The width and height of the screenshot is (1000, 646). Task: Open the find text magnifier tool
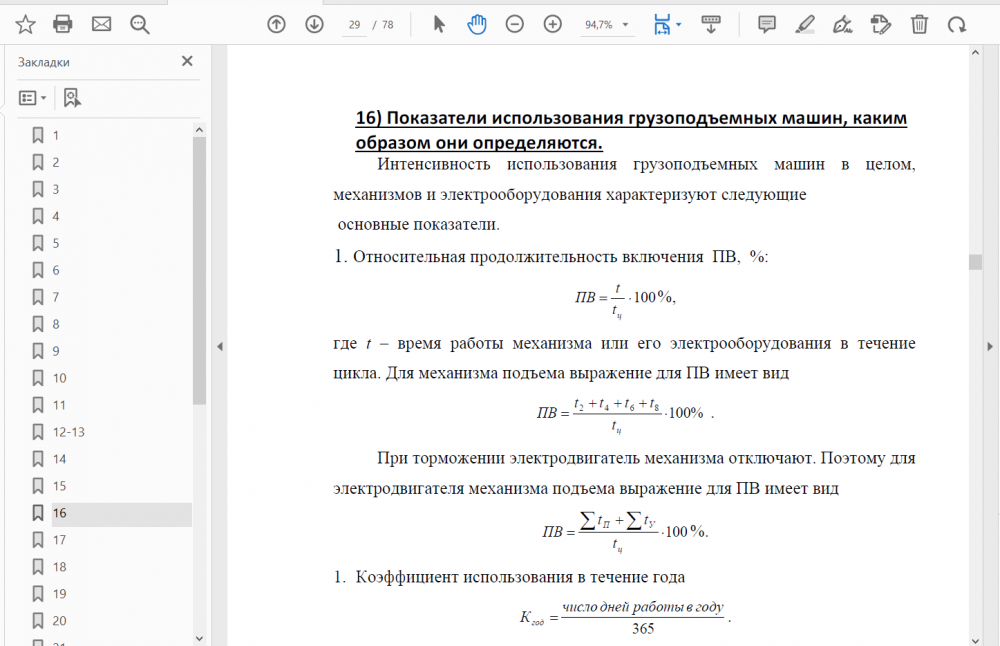click(140, 25)
